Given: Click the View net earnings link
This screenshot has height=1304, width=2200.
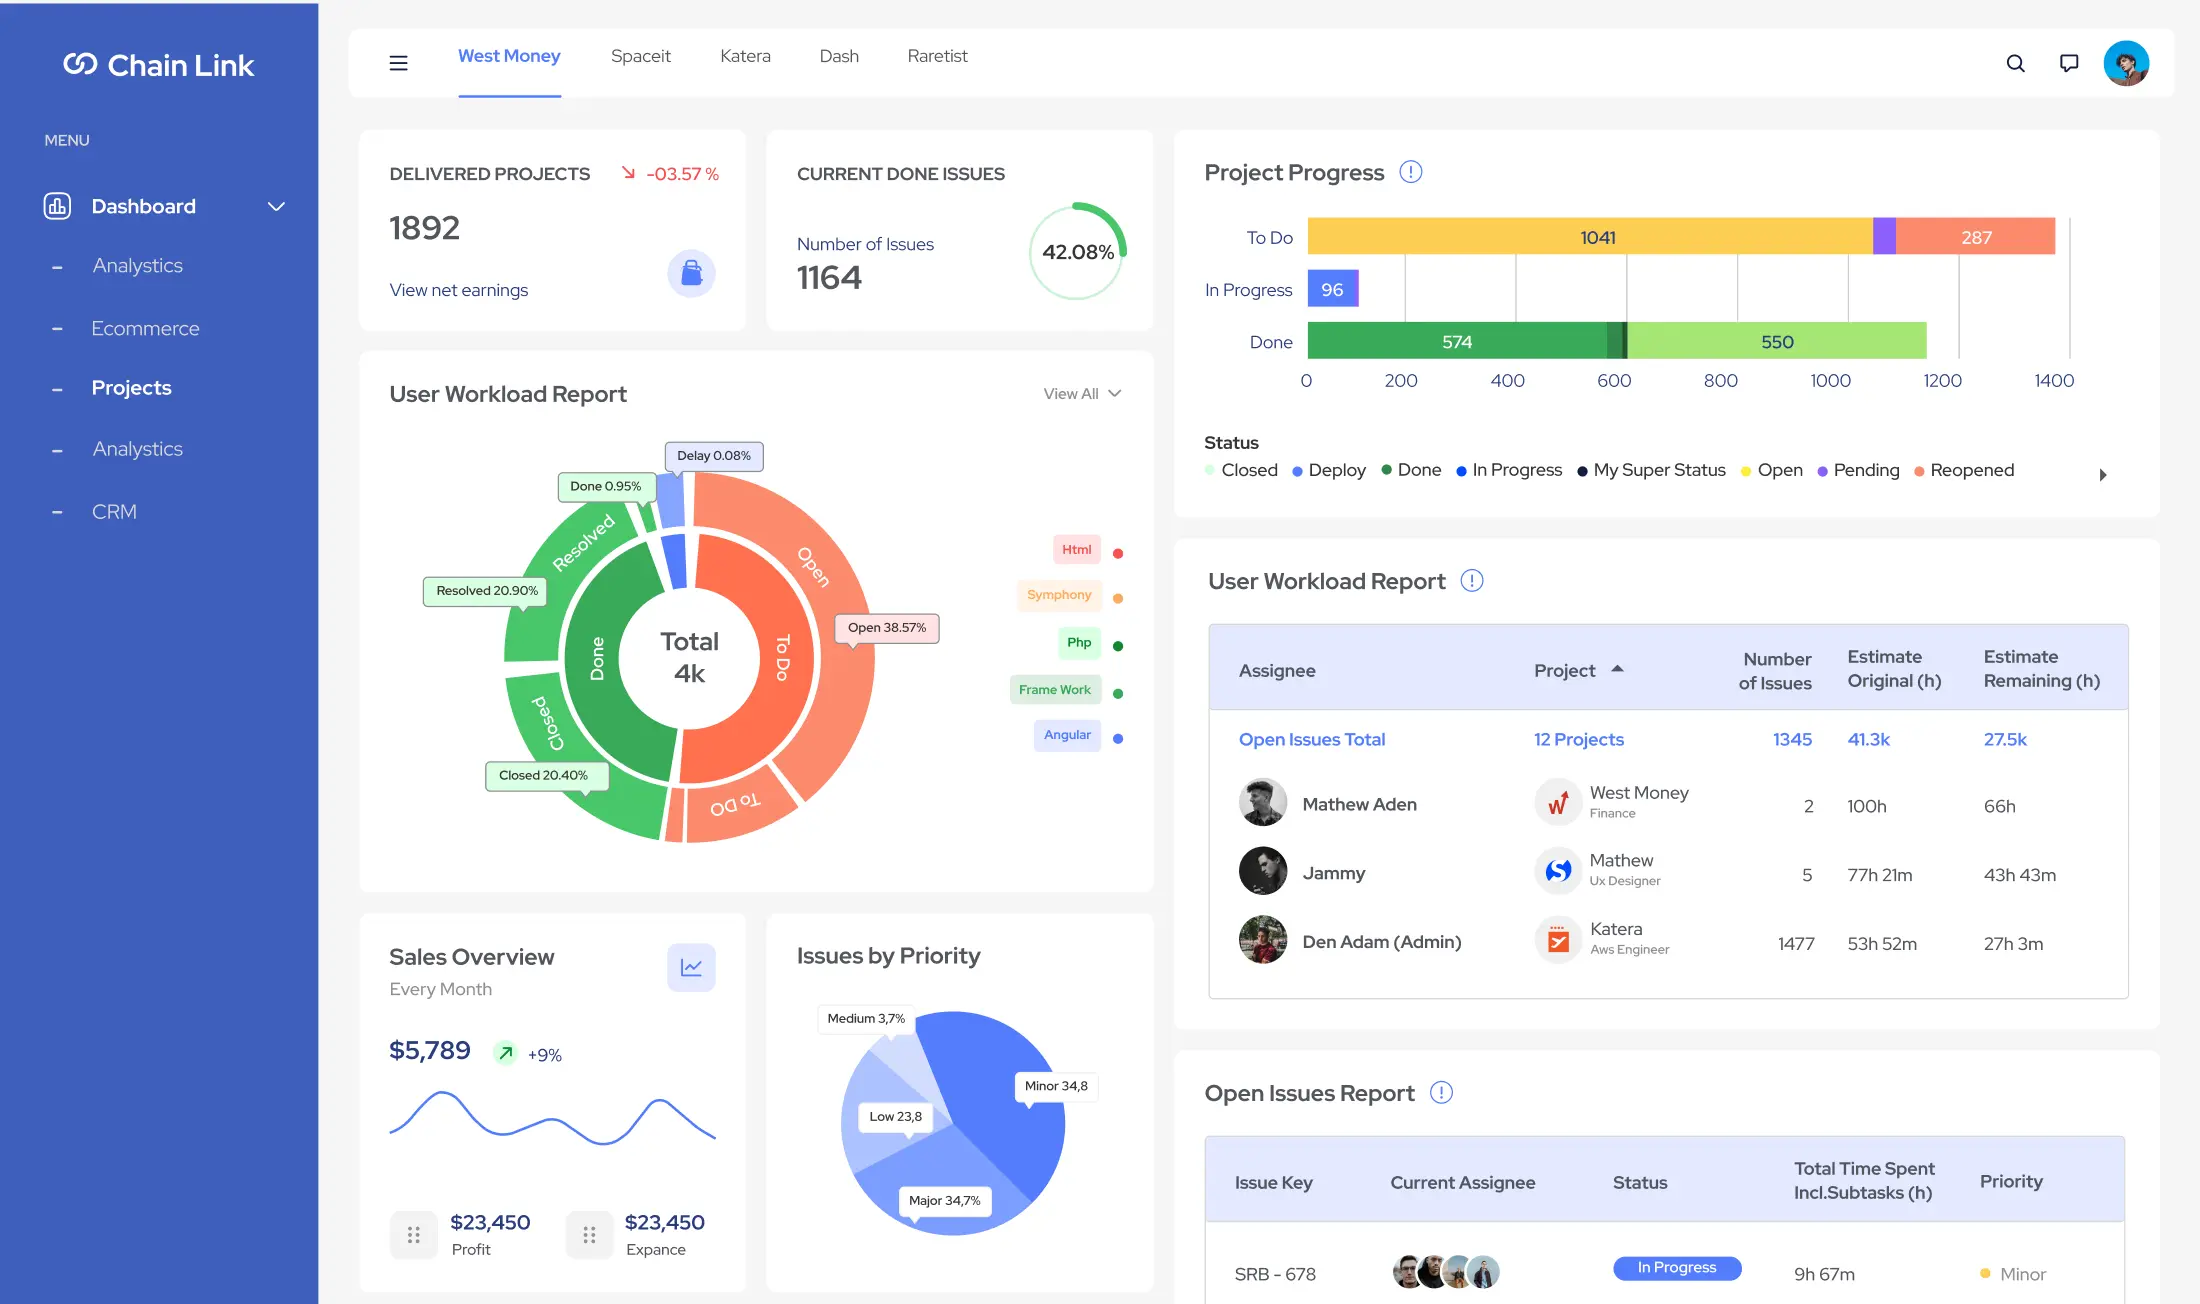Looking at the screenshot, I should 458,290.
